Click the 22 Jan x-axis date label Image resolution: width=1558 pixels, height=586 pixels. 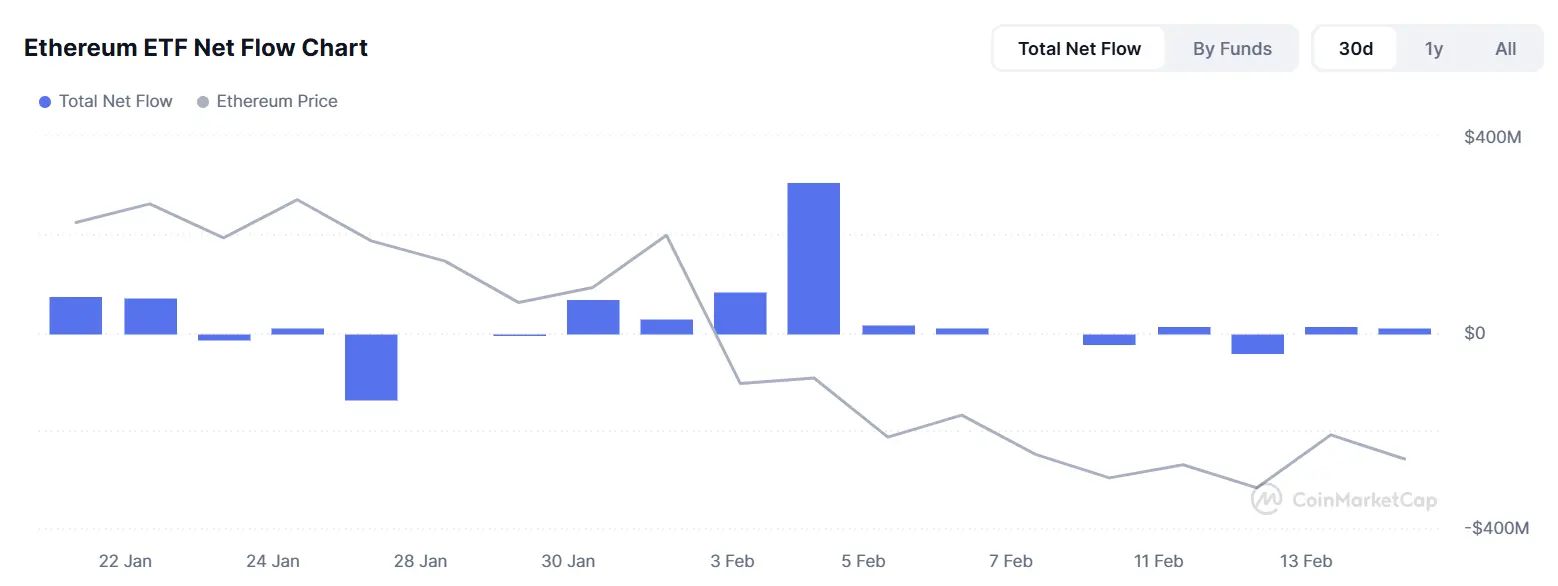(x=125, y=561)
